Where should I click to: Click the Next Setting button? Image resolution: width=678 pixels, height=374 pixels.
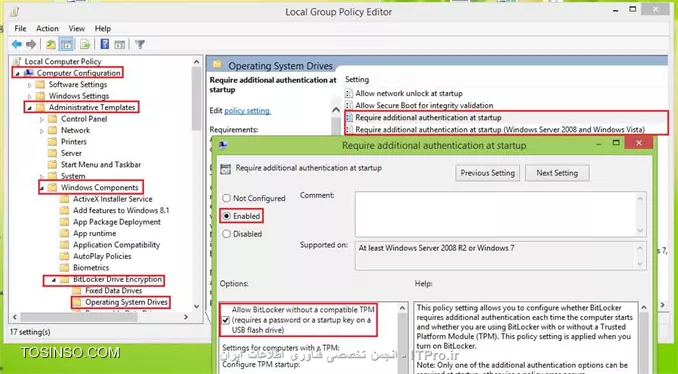pos(557,173)
